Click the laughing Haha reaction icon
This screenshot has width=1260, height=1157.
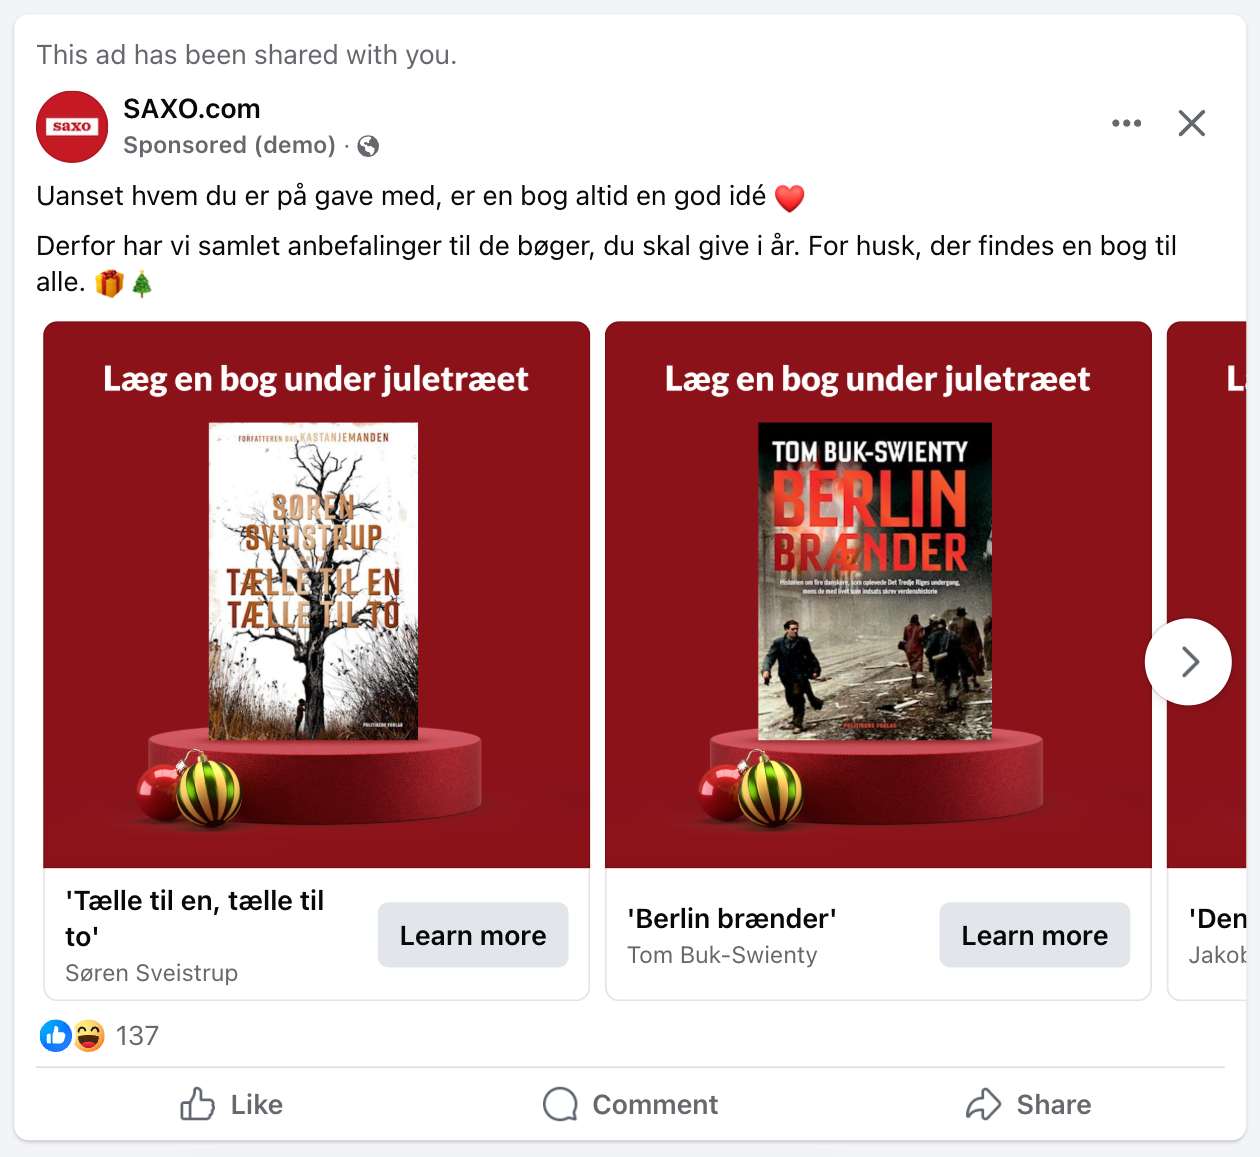point(89,1036)
